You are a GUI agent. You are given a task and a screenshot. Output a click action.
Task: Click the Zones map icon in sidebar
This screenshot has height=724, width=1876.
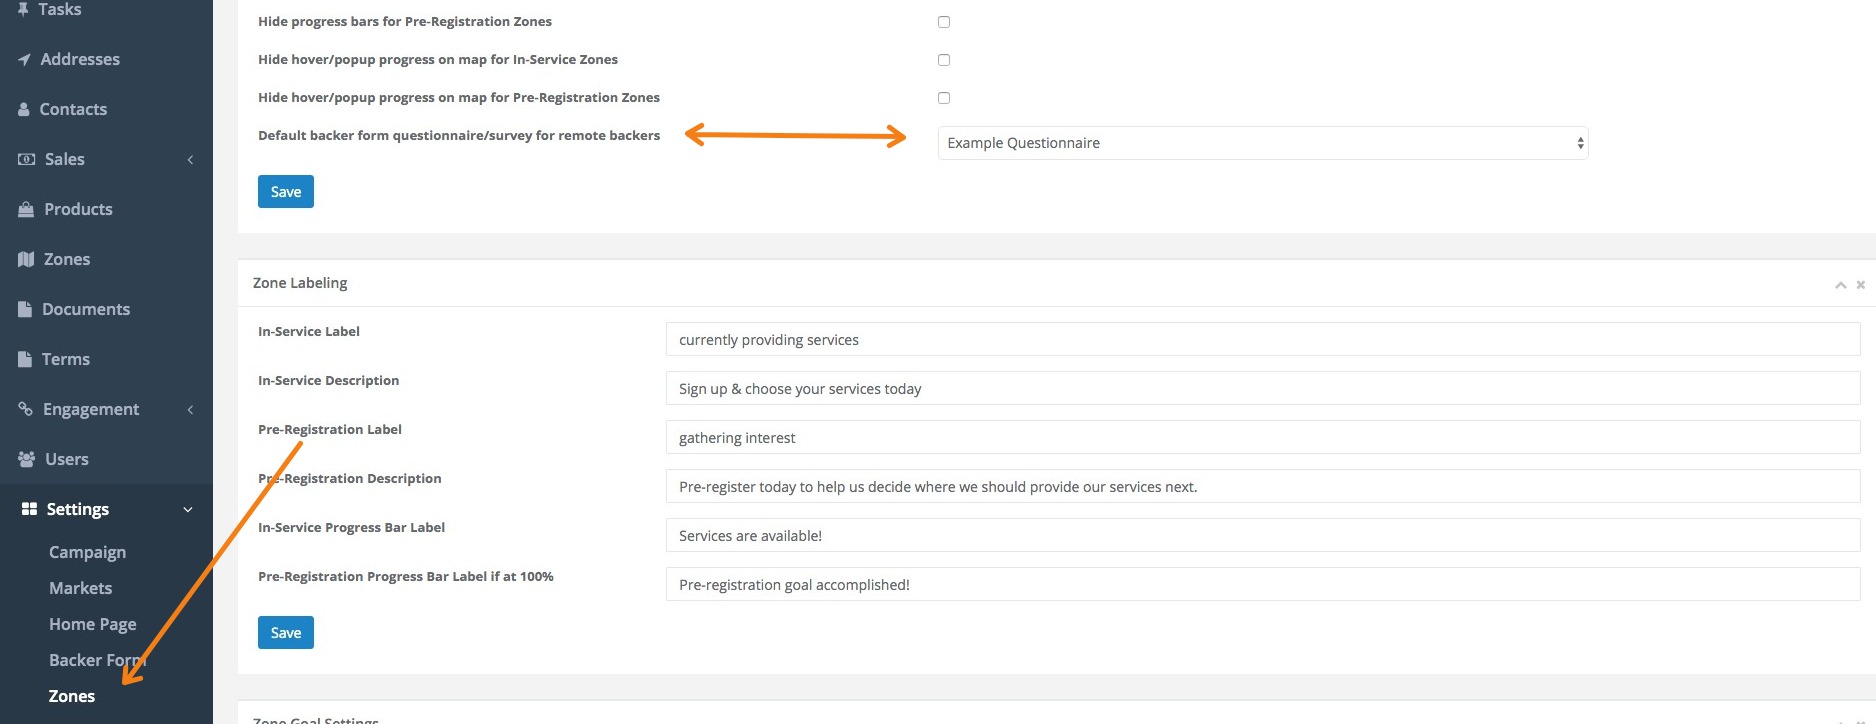(26, 259)
